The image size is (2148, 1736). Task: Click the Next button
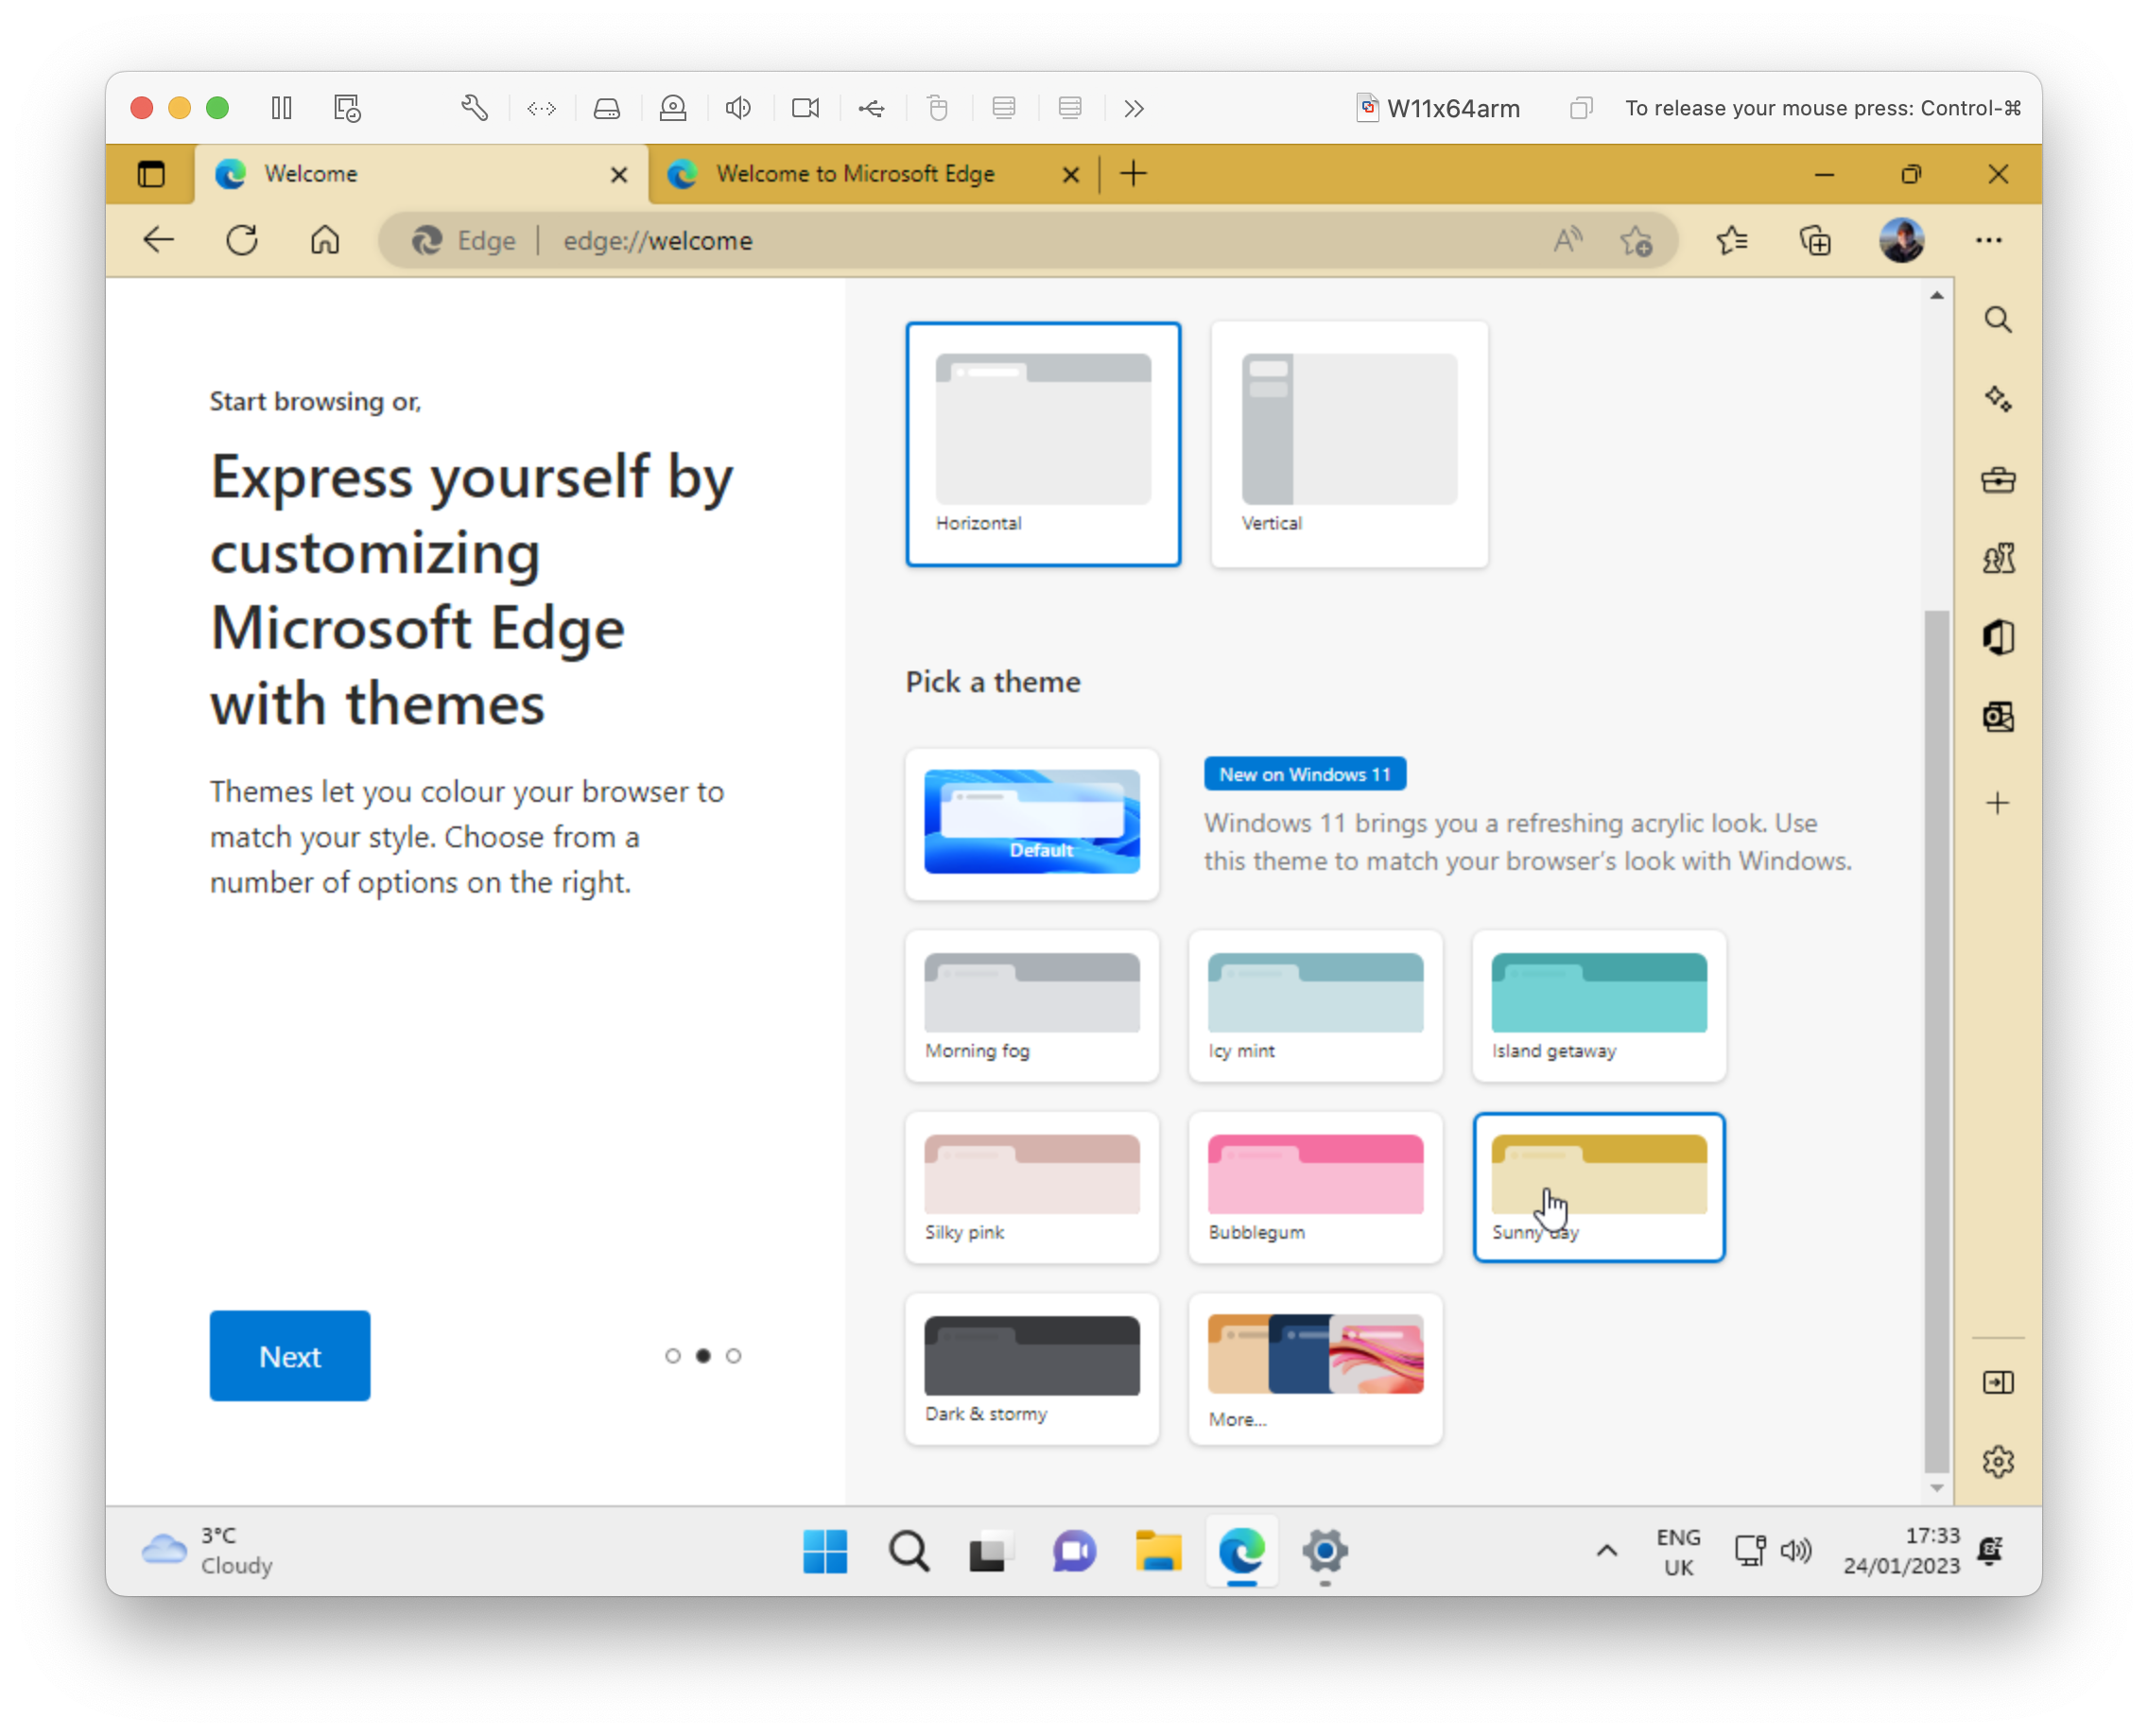click(x=290, y=1355)
